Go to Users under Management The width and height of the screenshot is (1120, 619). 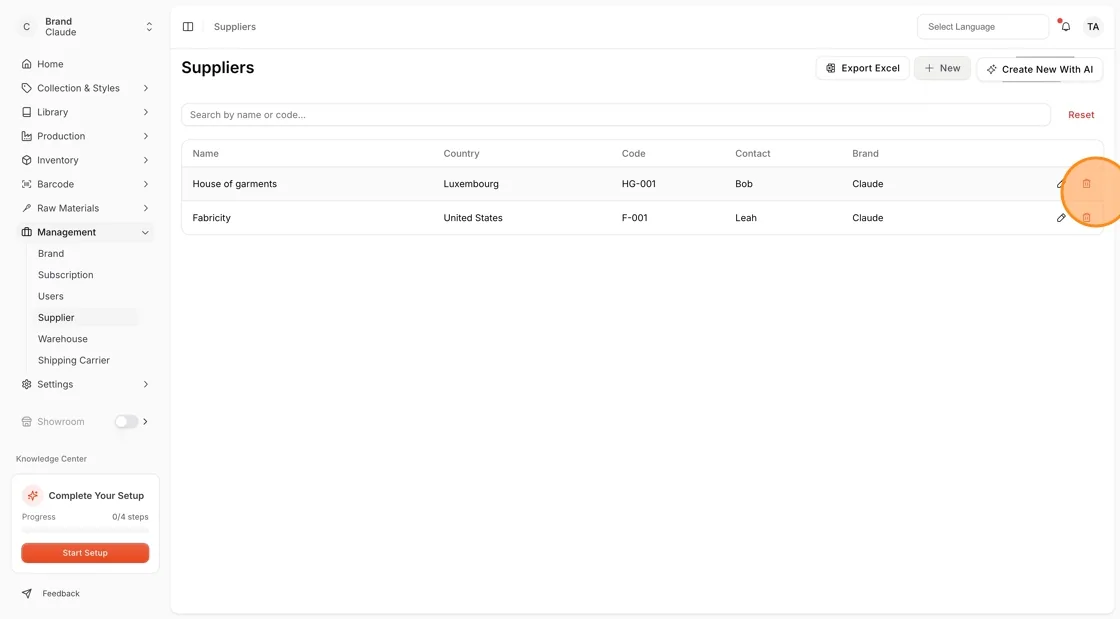pos(51,296)
